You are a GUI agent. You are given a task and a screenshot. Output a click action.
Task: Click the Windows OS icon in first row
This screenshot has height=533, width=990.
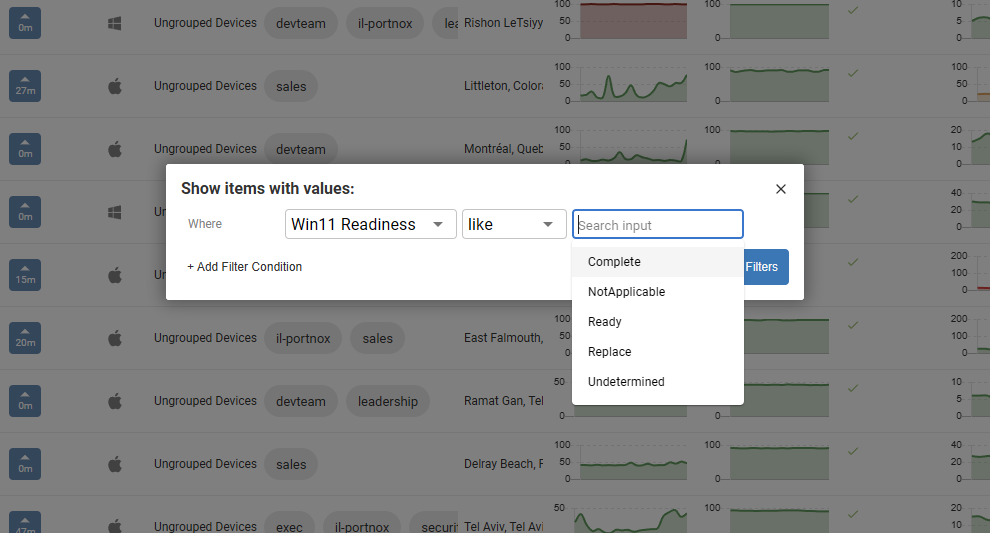114,23
